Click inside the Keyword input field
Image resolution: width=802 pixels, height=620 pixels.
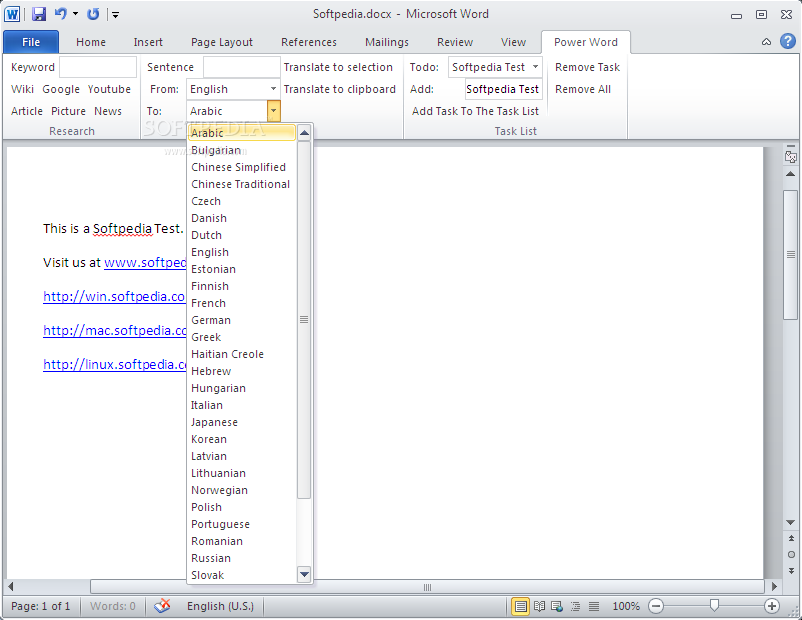pos(98,67)
